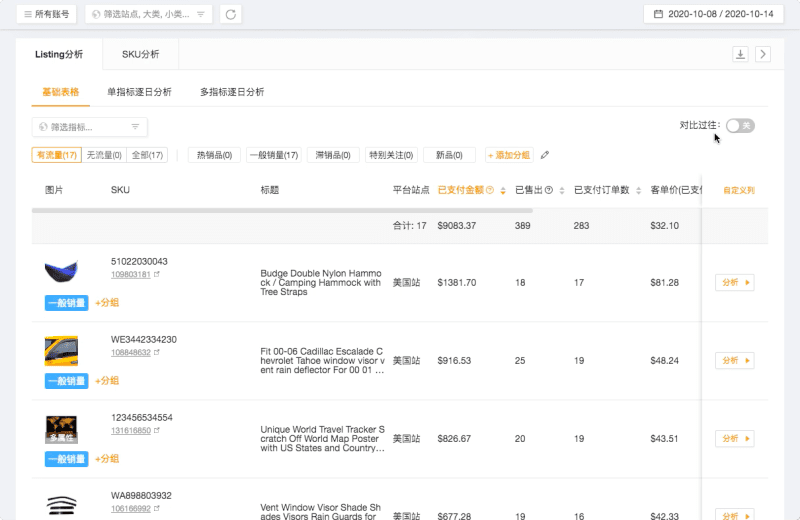
Task: Click the right arrow icon beside download
Action: pyautogui.click(x=763, y=54)
